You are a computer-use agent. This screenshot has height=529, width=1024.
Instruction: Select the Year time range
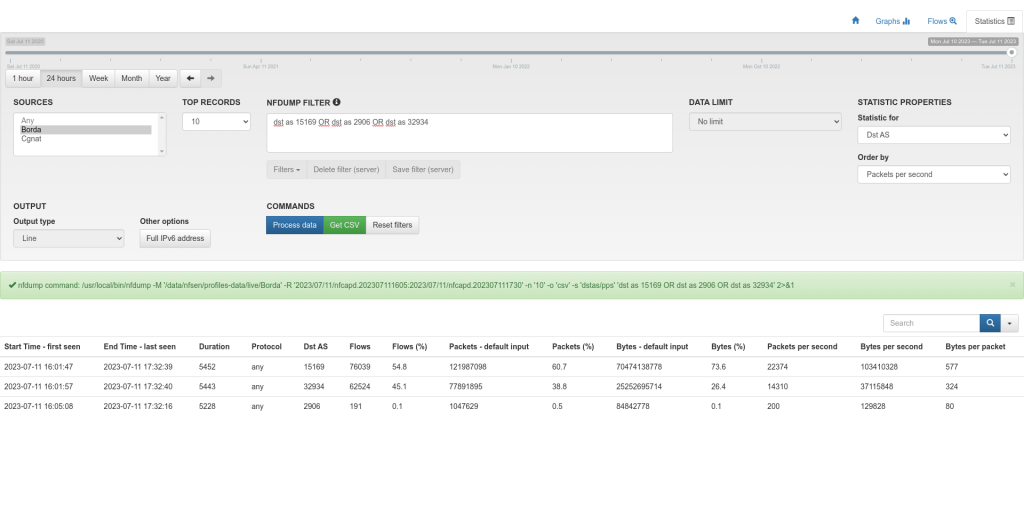coord(162,78)
